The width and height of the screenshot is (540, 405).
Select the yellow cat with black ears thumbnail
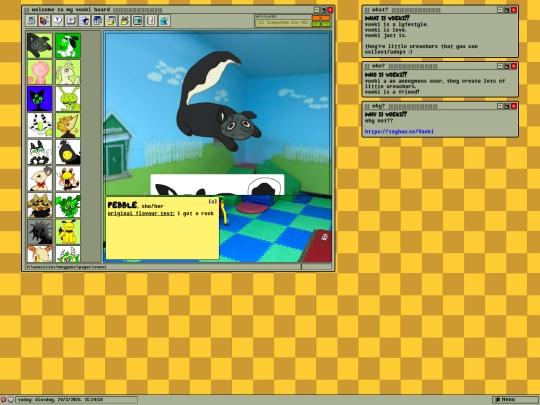tap(68, 232)
